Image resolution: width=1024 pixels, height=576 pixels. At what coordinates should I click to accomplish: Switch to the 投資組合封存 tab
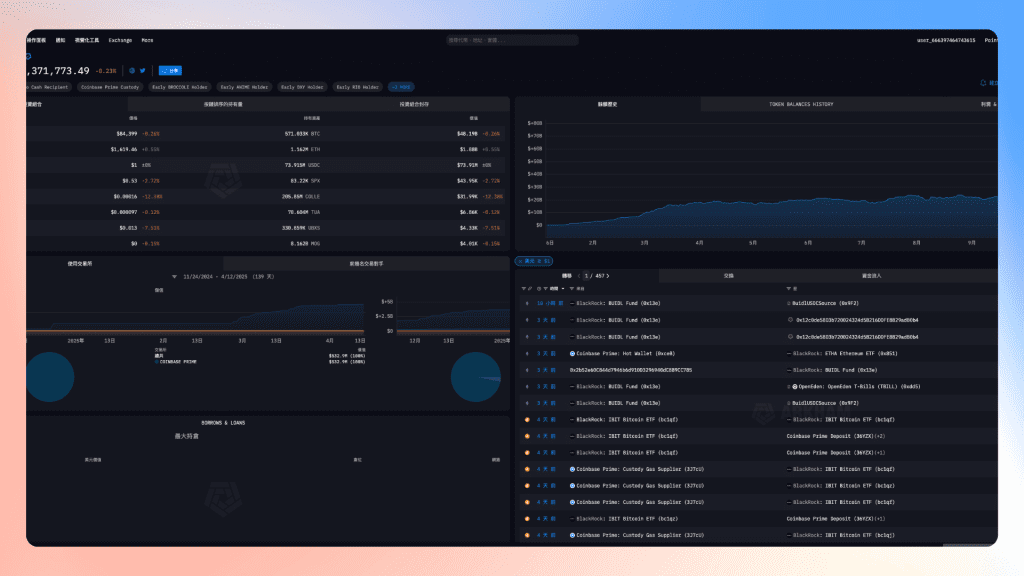click(x=414, y=104)
